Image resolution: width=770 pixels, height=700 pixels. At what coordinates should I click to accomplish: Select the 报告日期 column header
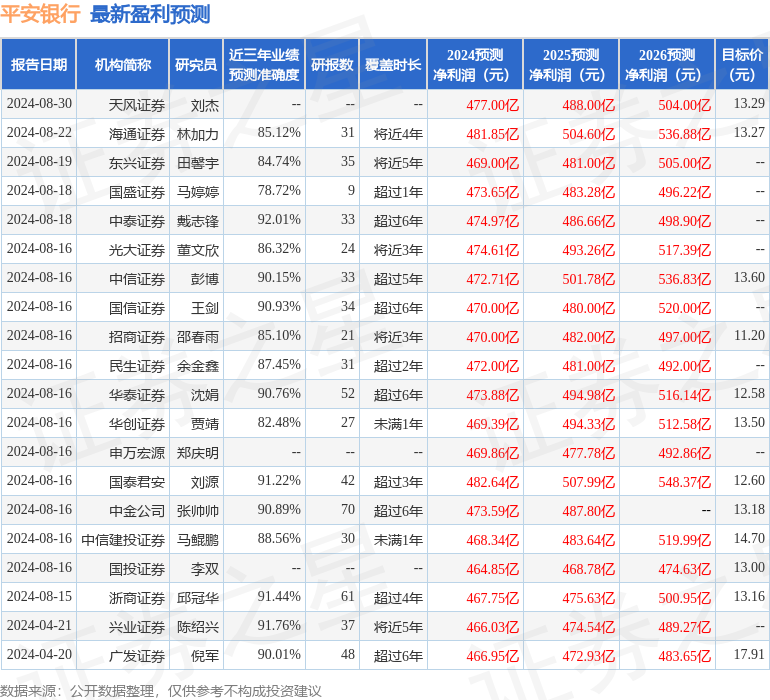pos(38,64)
